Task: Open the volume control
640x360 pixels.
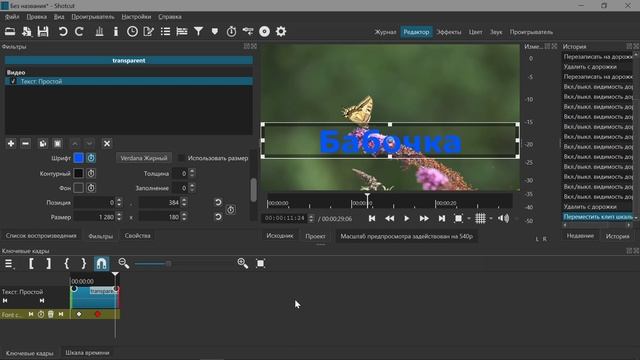Action: pyautogui.click(x=503, y=219)
